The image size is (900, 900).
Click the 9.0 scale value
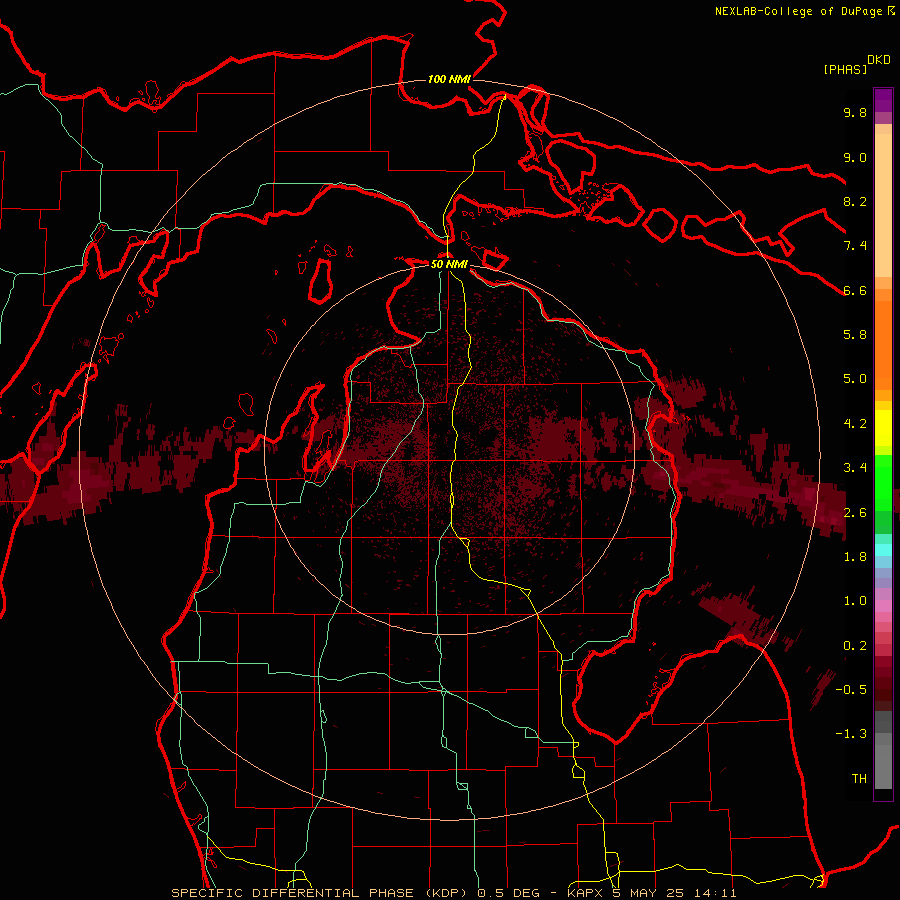855,157
